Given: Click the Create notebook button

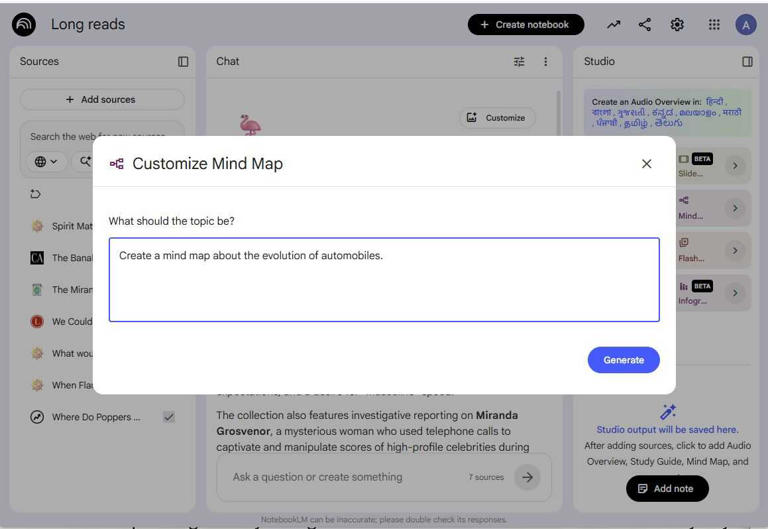Looking at the screenshot, I should point(526,24).
